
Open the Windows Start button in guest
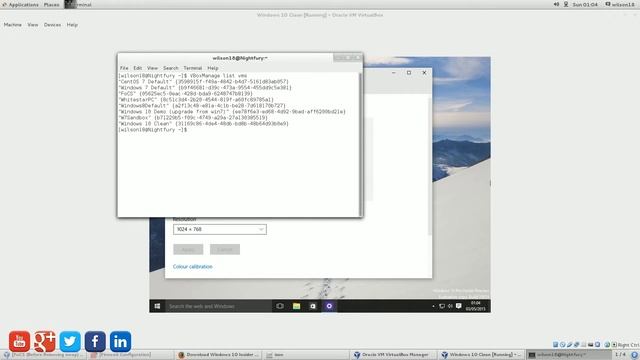[157, 306]
